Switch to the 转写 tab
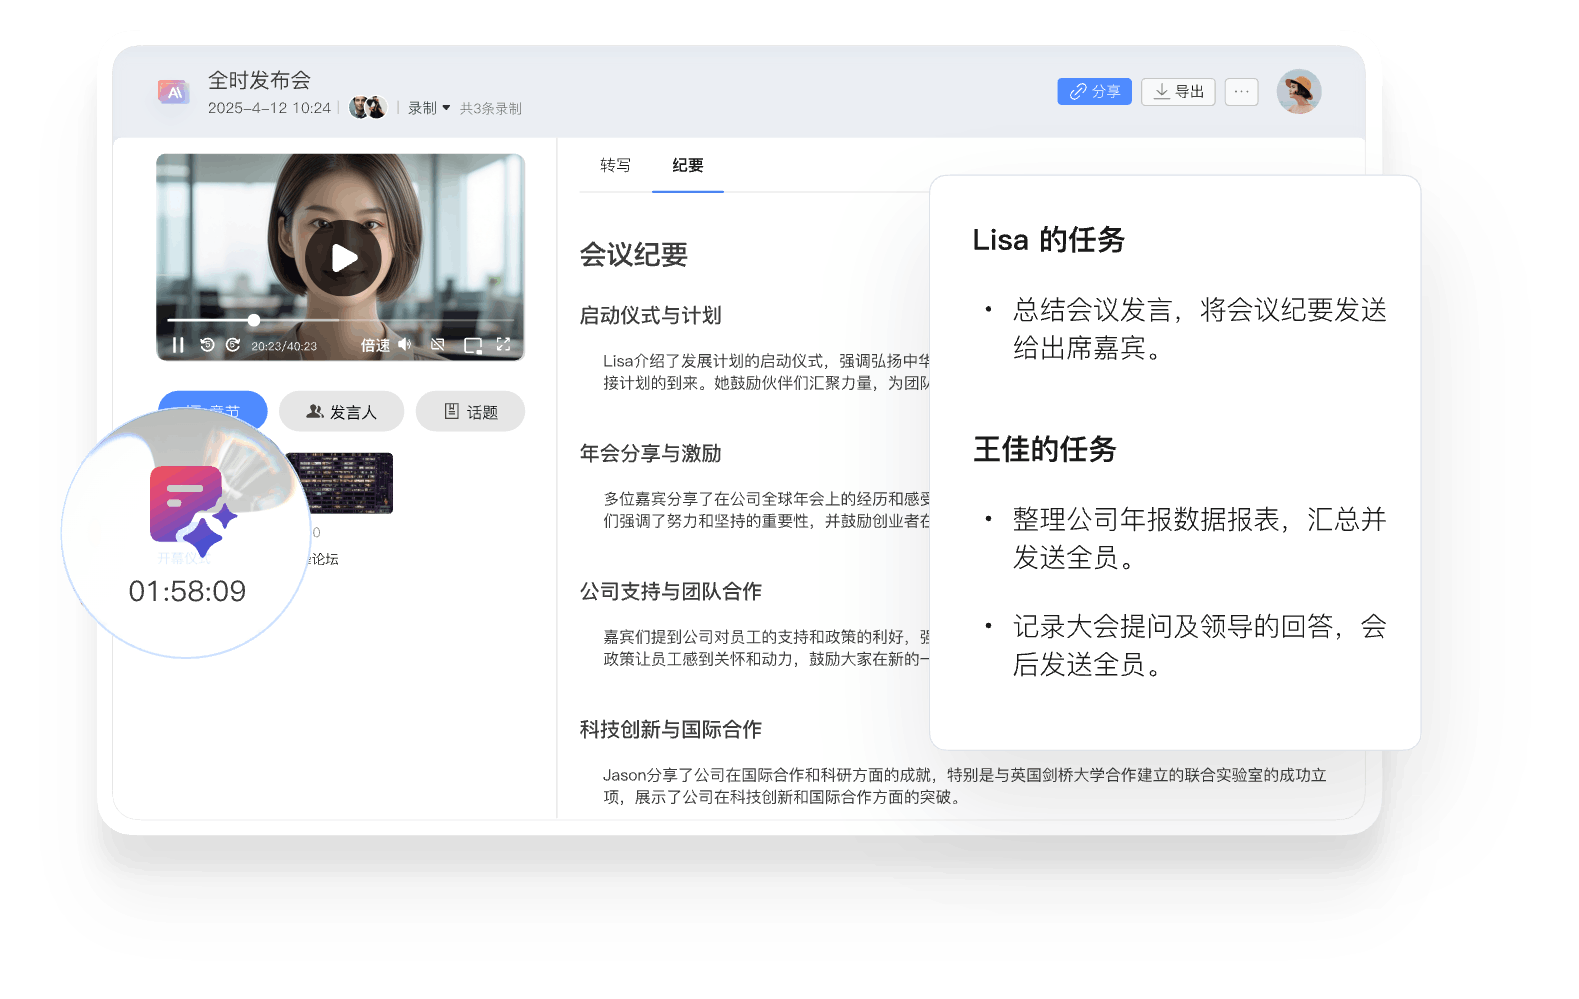1579x999 pixels. (x=615, y=165)
